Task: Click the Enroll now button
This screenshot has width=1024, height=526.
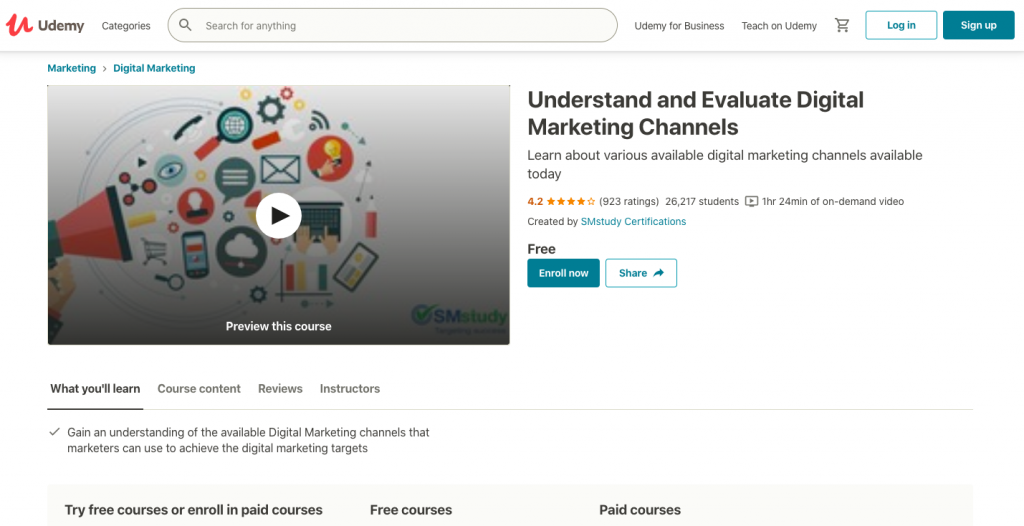Action: coord(564,273)
